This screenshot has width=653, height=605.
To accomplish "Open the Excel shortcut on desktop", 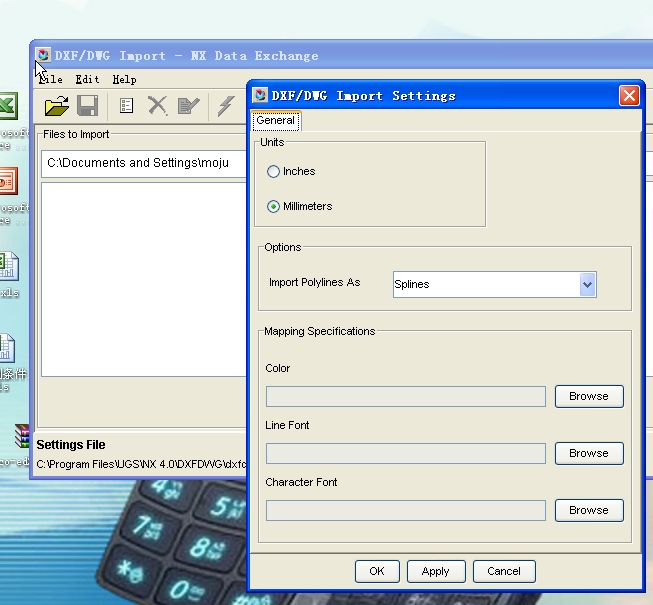I will point(7,106).
